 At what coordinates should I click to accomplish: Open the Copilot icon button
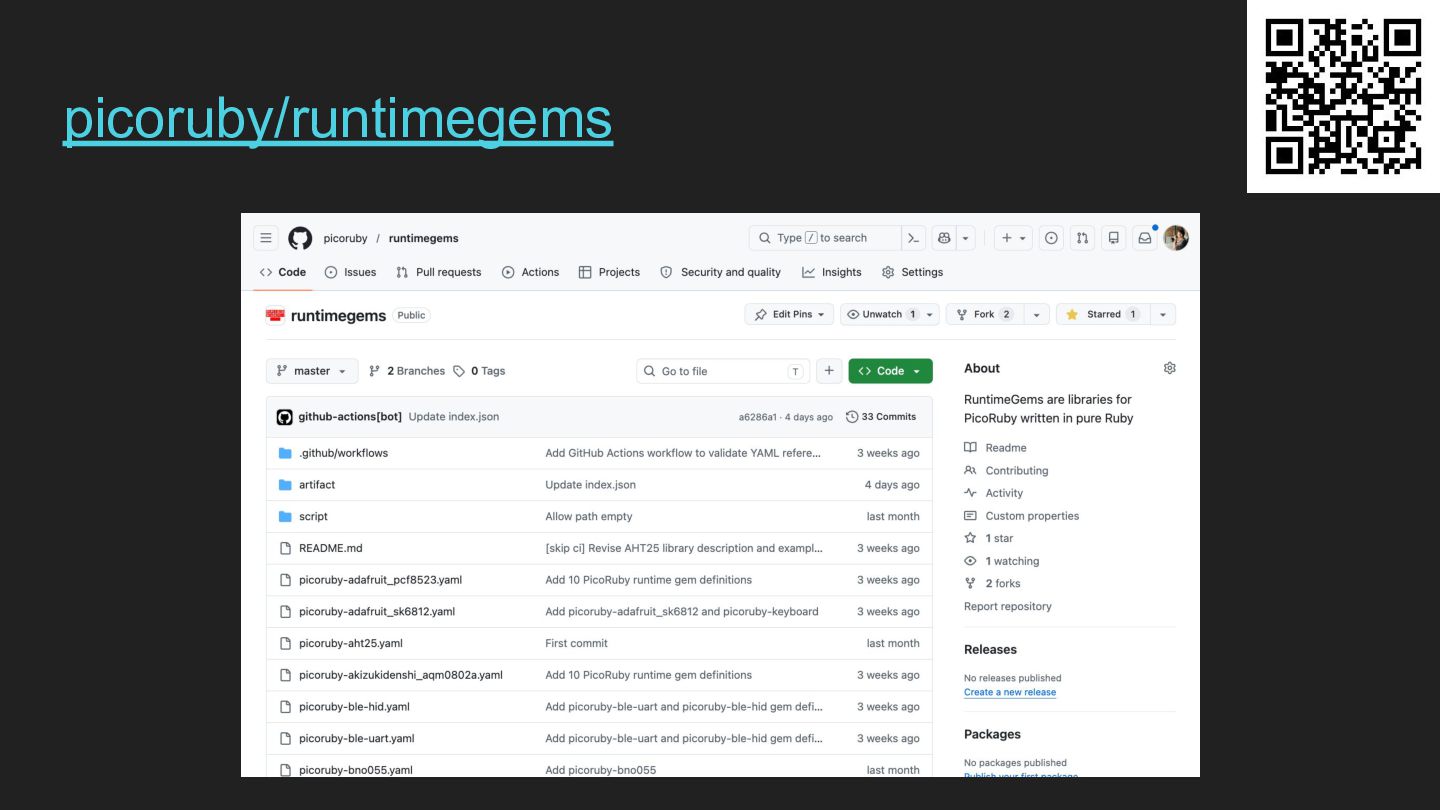point(944,238)
